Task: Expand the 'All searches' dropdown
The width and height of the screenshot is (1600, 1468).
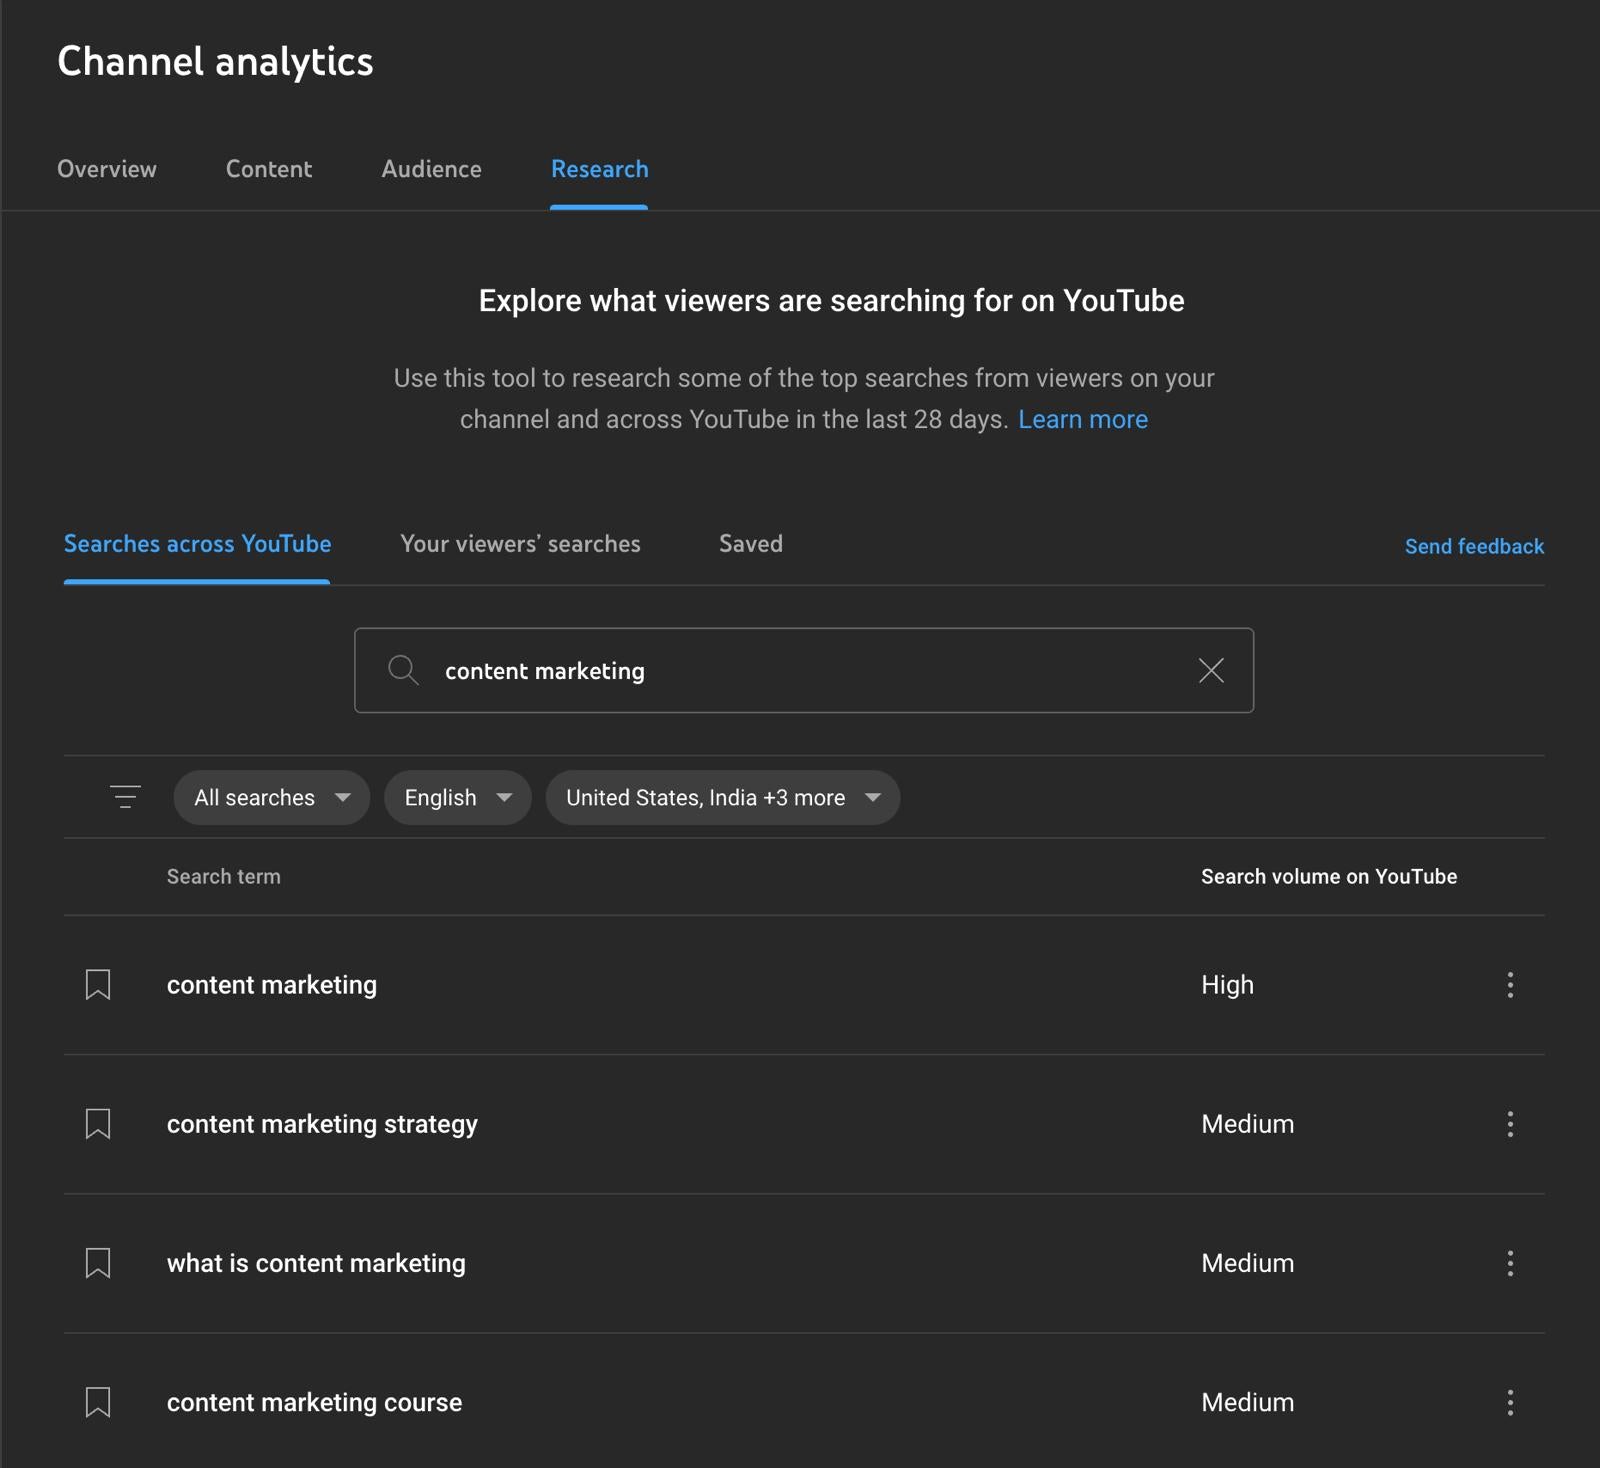Action: point(271,797)
